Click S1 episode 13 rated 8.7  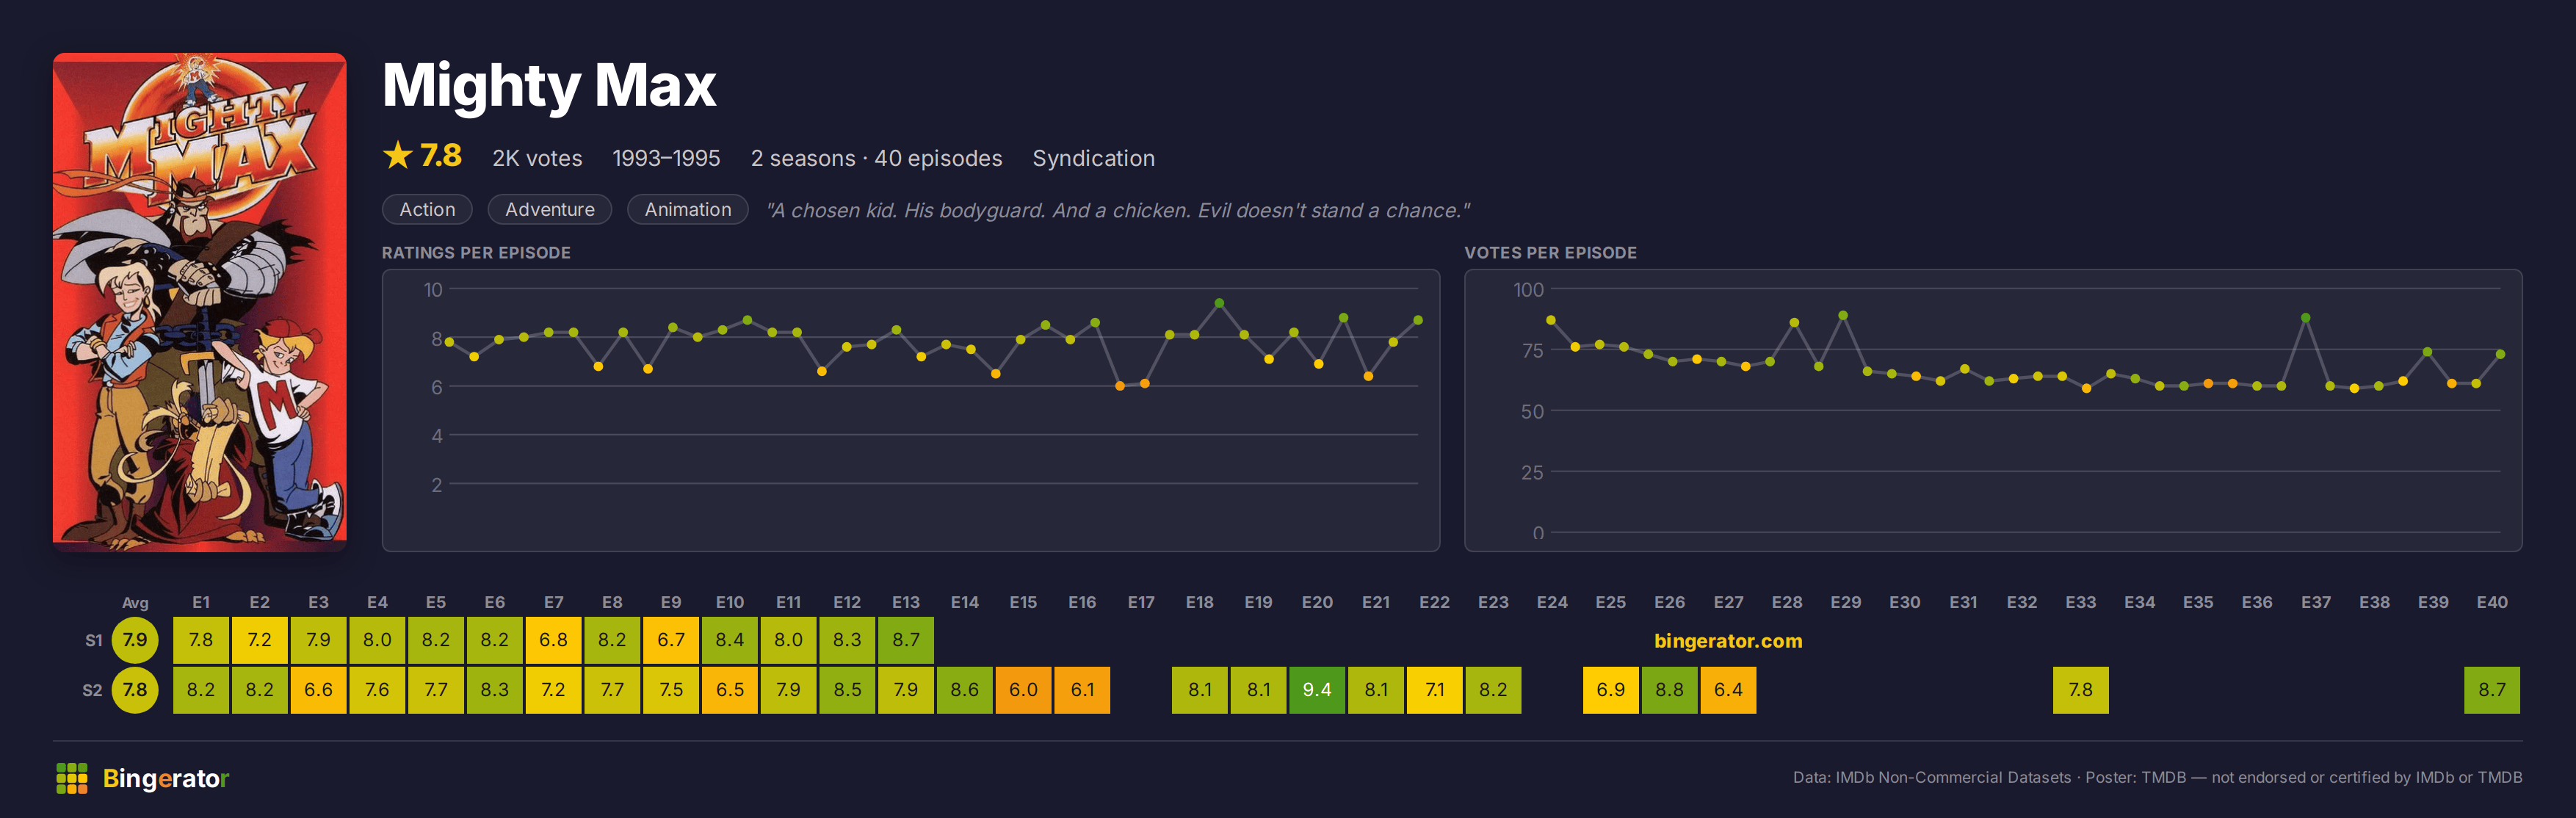coord(906,640)
